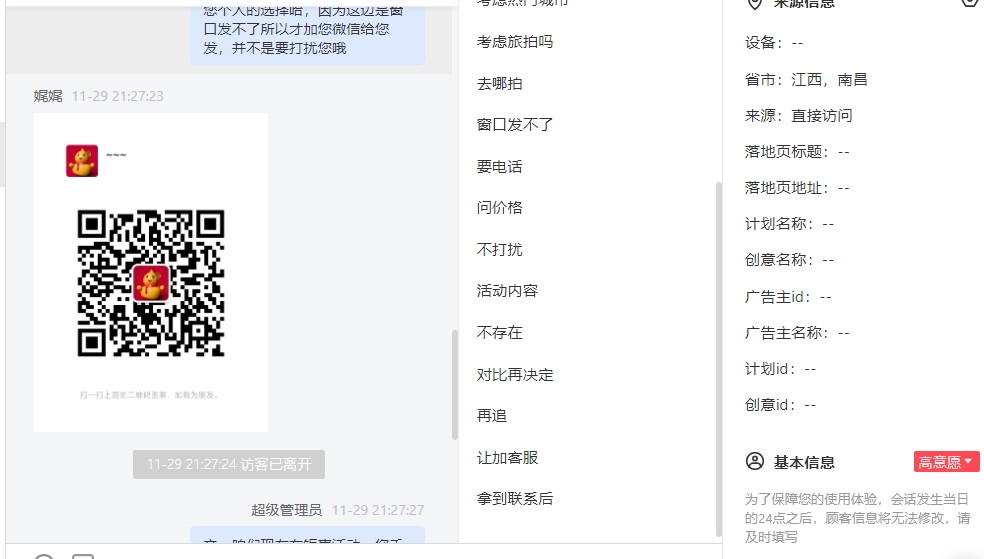
Task: Click the 来源：直接访问 field
Action: tap(798, 116)
